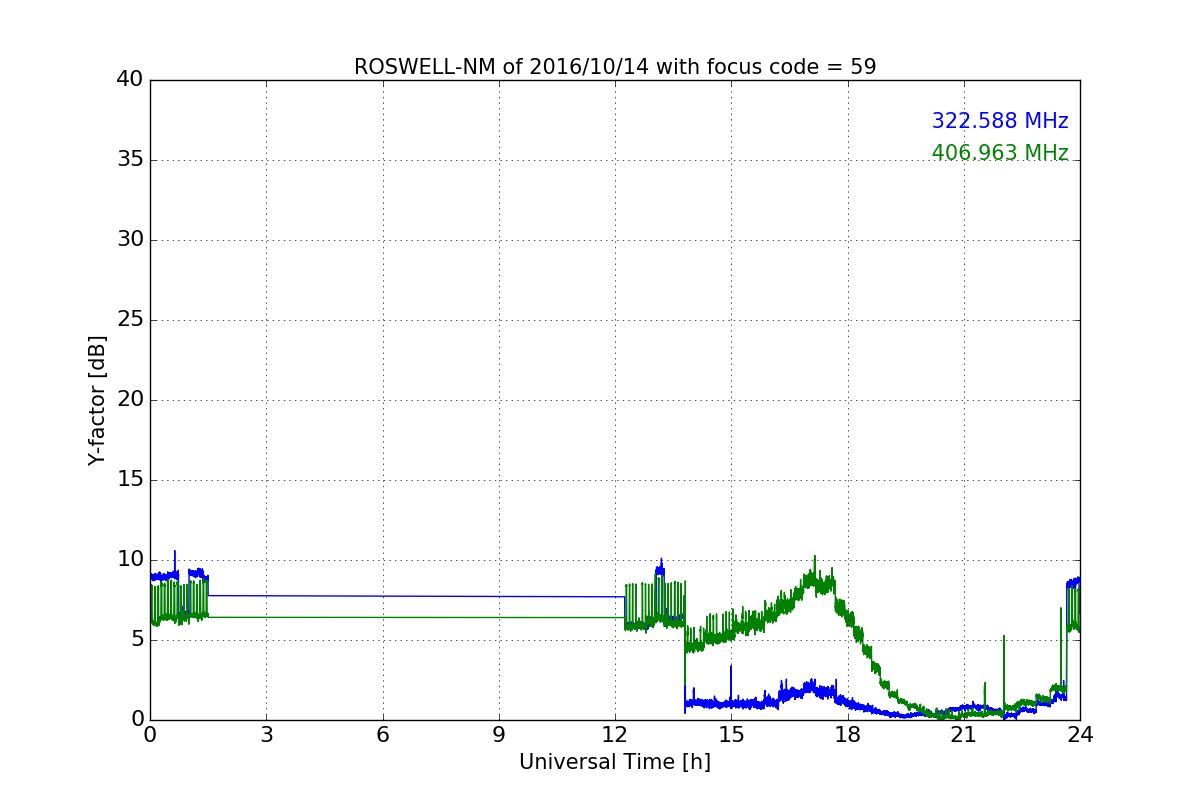Image resolution: width=1200 pixels, height=800 pixels.
Task: Click the x-axis tick label '12'
Action: pos(615,735)
